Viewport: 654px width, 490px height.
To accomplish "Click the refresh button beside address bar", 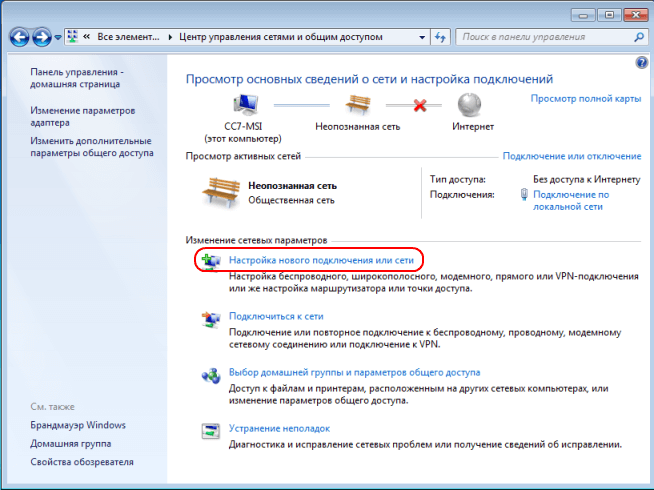I will pyautogui.click(x=440, y=36).
